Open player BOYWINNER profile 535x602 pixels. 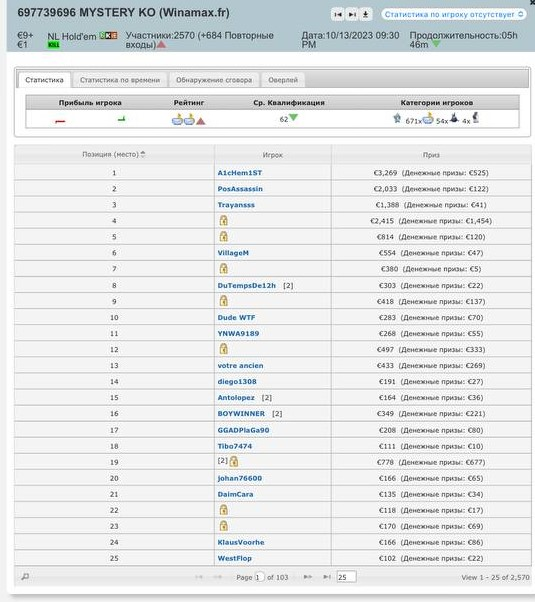pos(241,413)
